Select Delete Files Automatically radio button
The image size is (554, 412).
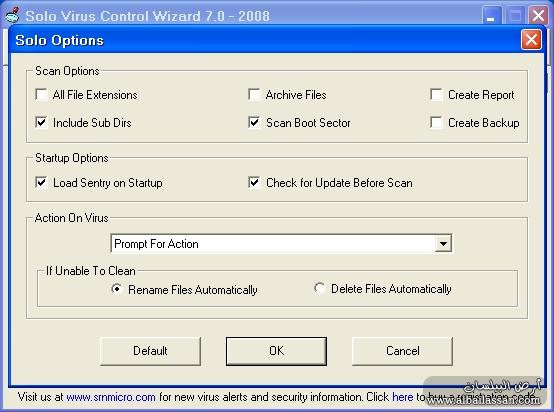tap(319, 288)
